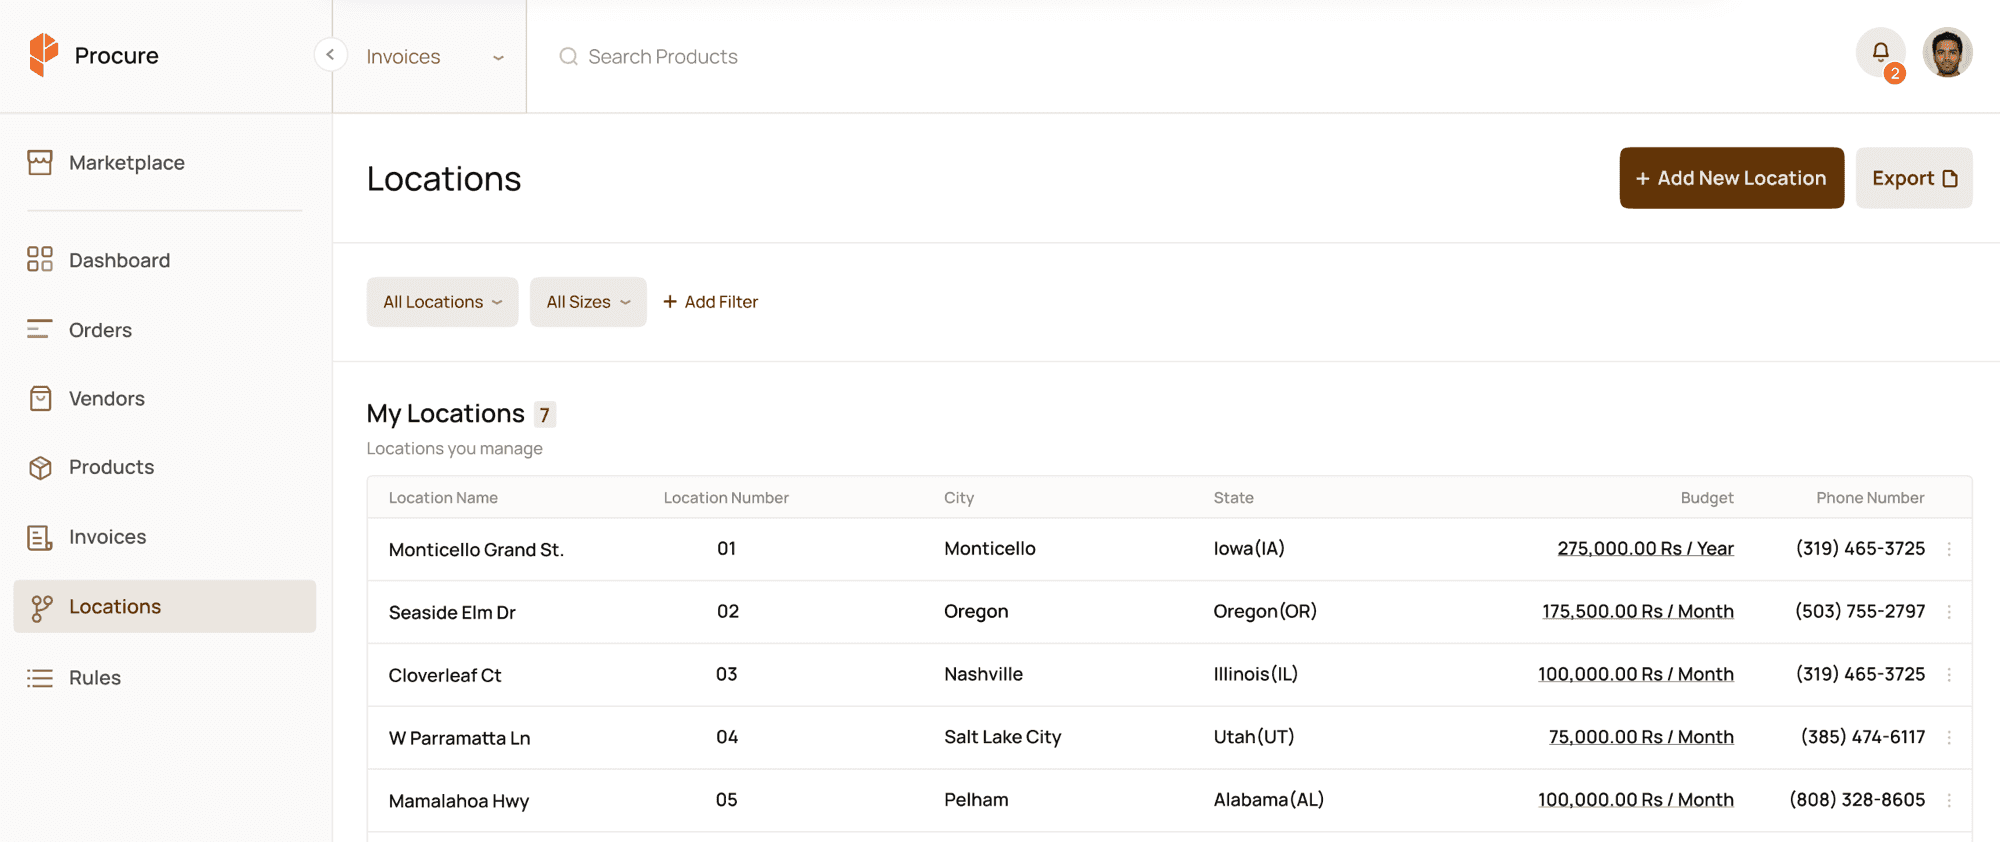Click the Procure logo icon
Image resolution: width=2000 pixels, height=842 pixels.
43,55
